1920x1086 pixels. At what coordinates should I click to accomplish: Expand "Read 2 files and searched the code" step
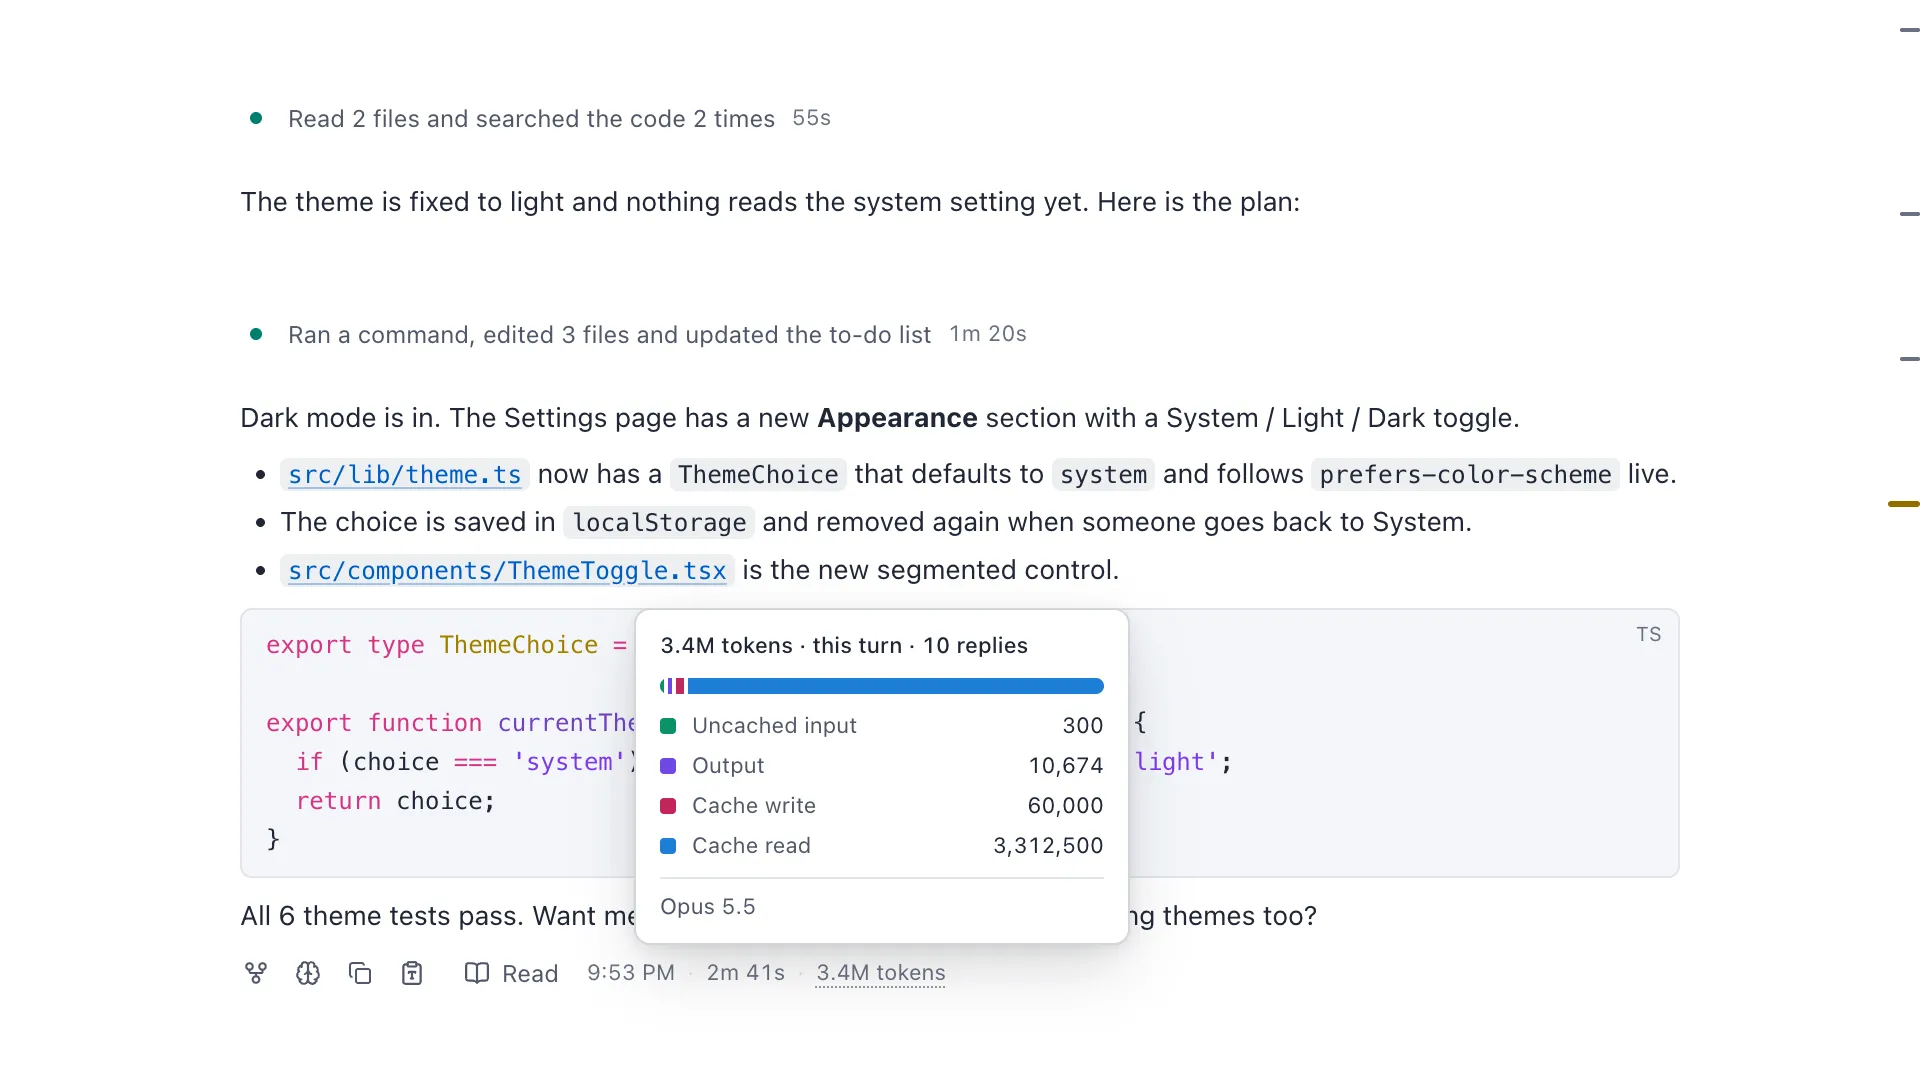pos(531,119)
